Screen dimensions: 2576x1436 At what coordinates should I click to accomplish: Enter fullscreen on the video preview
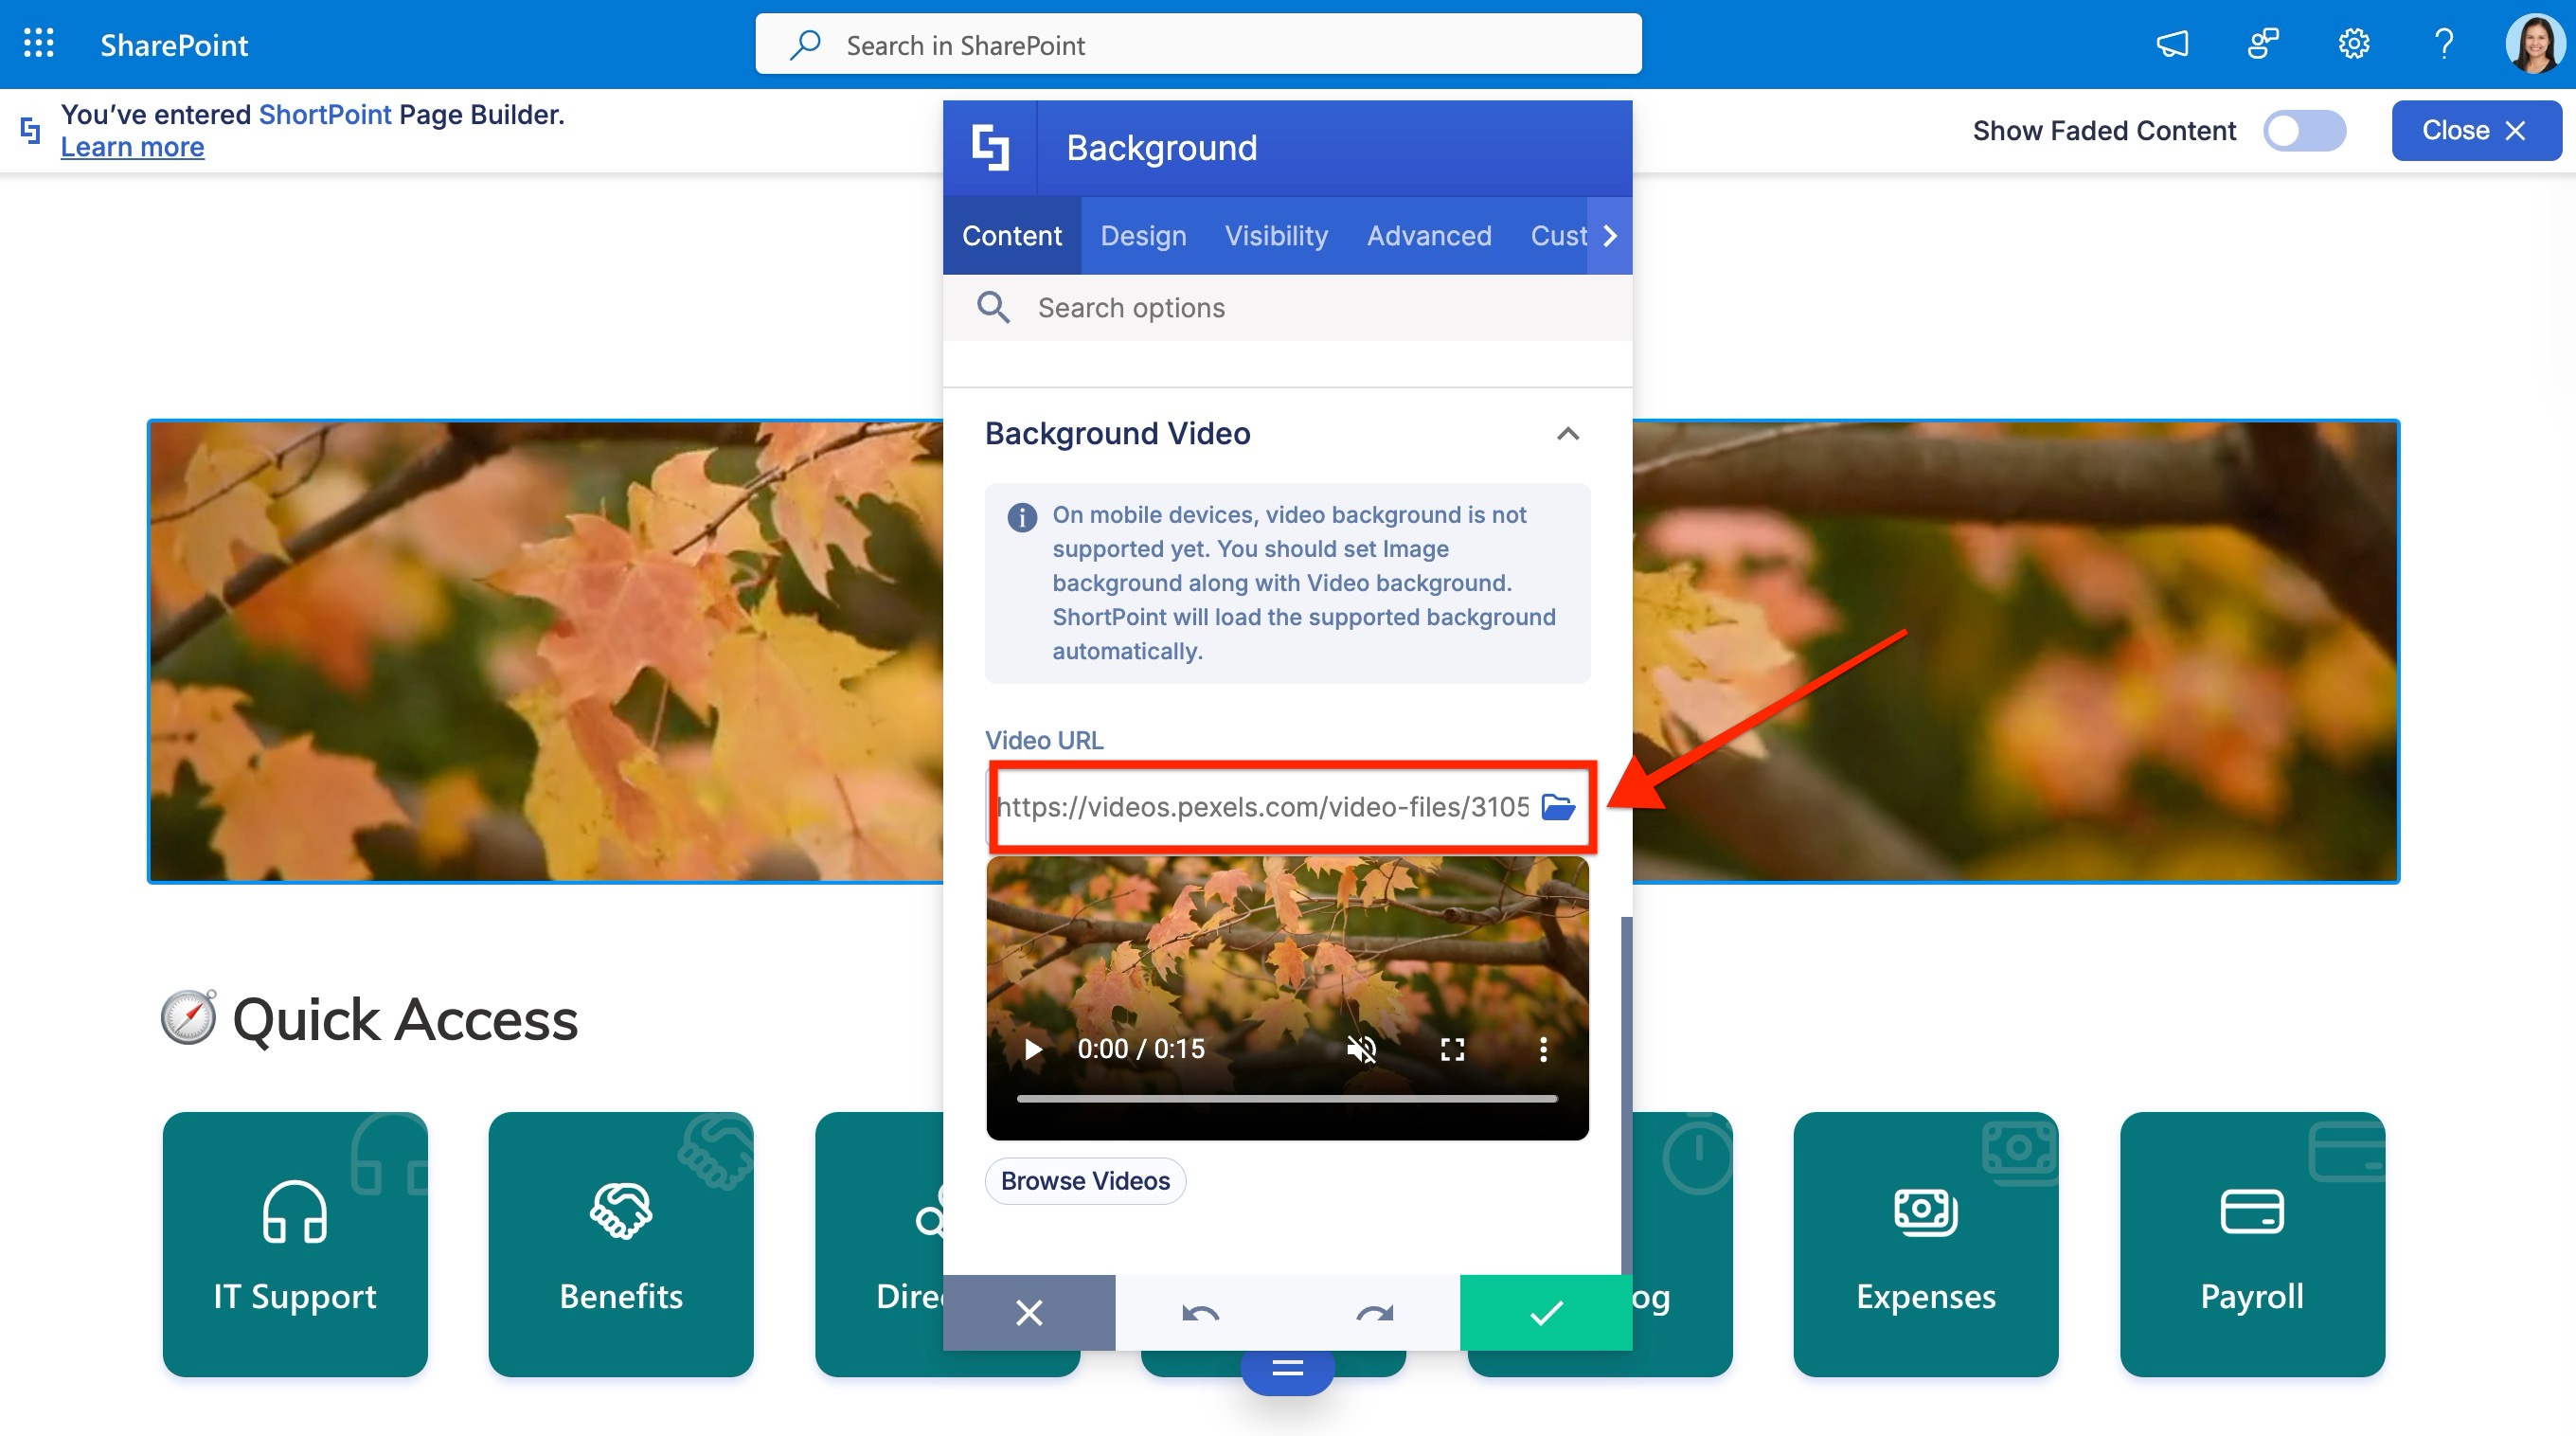pos(1453,1049)
